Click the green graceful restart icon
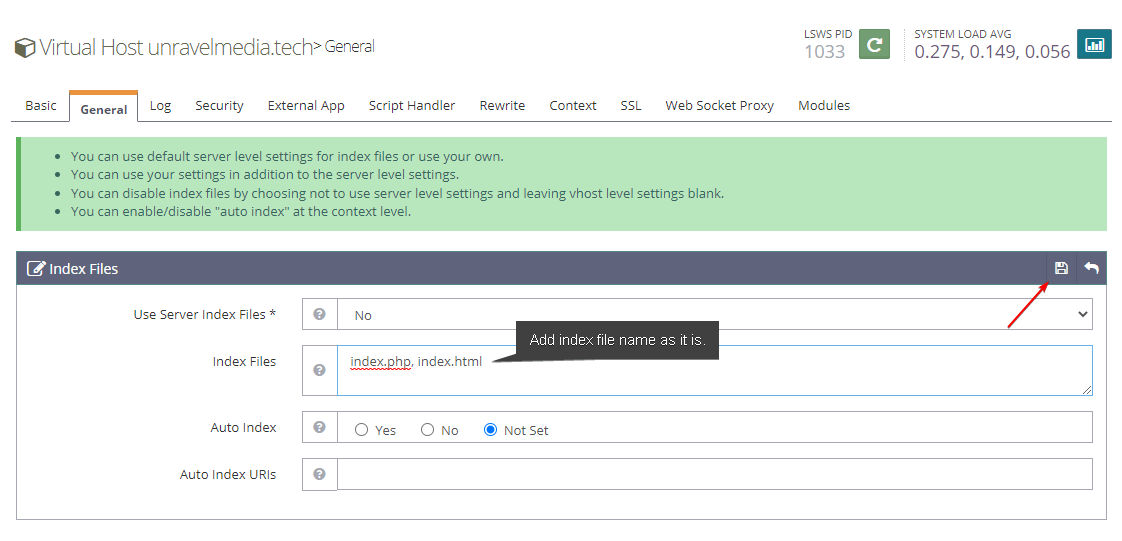This screenshot has width=1122, height=541. tap(874, 44)
